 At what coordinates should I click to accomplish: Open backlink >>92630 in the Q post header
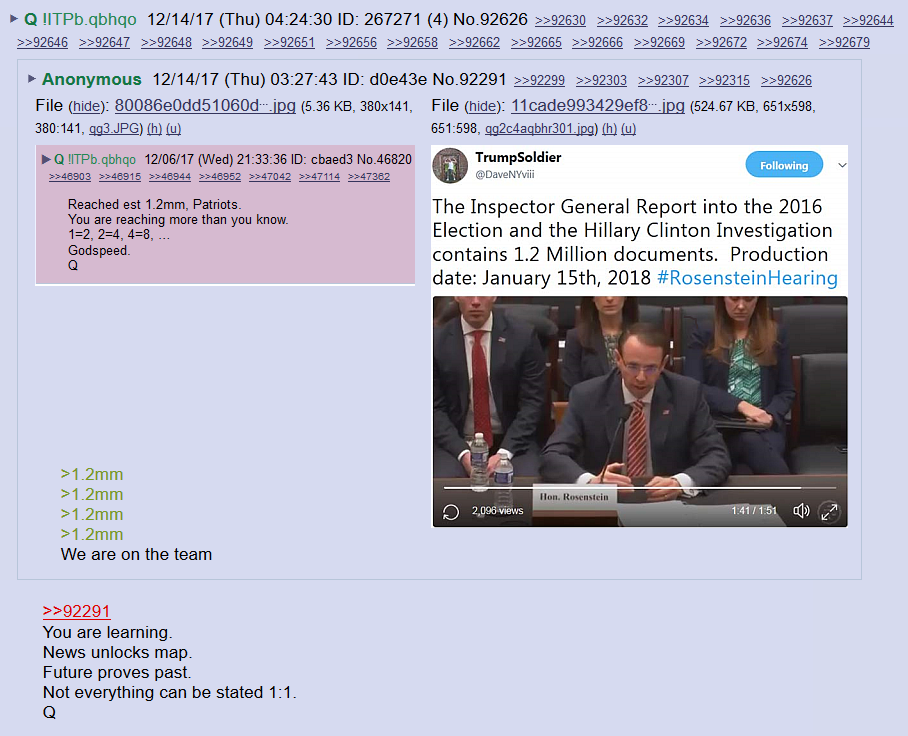(x=561, y=20)
